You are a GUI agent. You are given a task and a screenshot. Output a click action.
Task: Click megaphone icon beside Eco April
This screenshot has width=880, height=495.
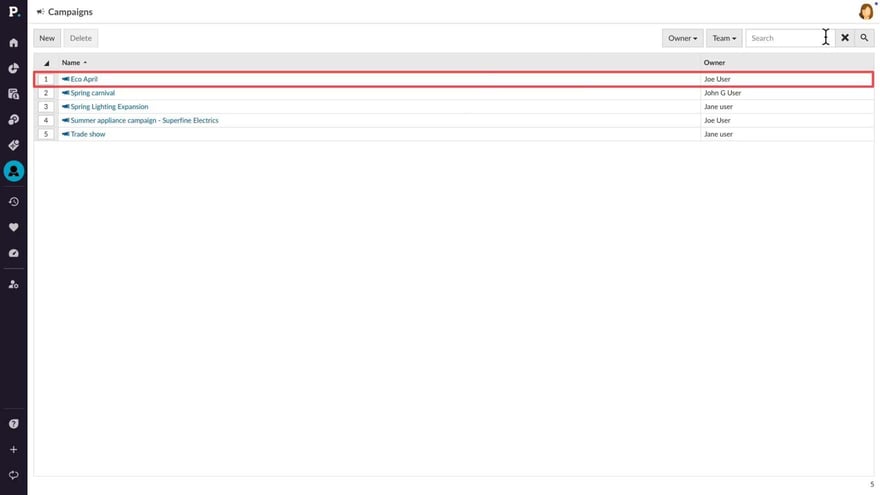click(x=66, y=79)
